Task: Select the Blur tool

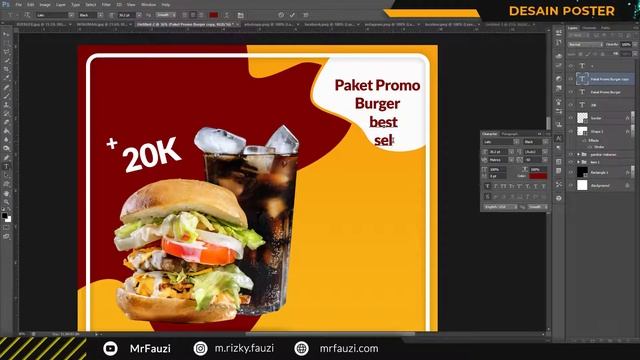Action: pyautogui.click(x=7, y=140)
